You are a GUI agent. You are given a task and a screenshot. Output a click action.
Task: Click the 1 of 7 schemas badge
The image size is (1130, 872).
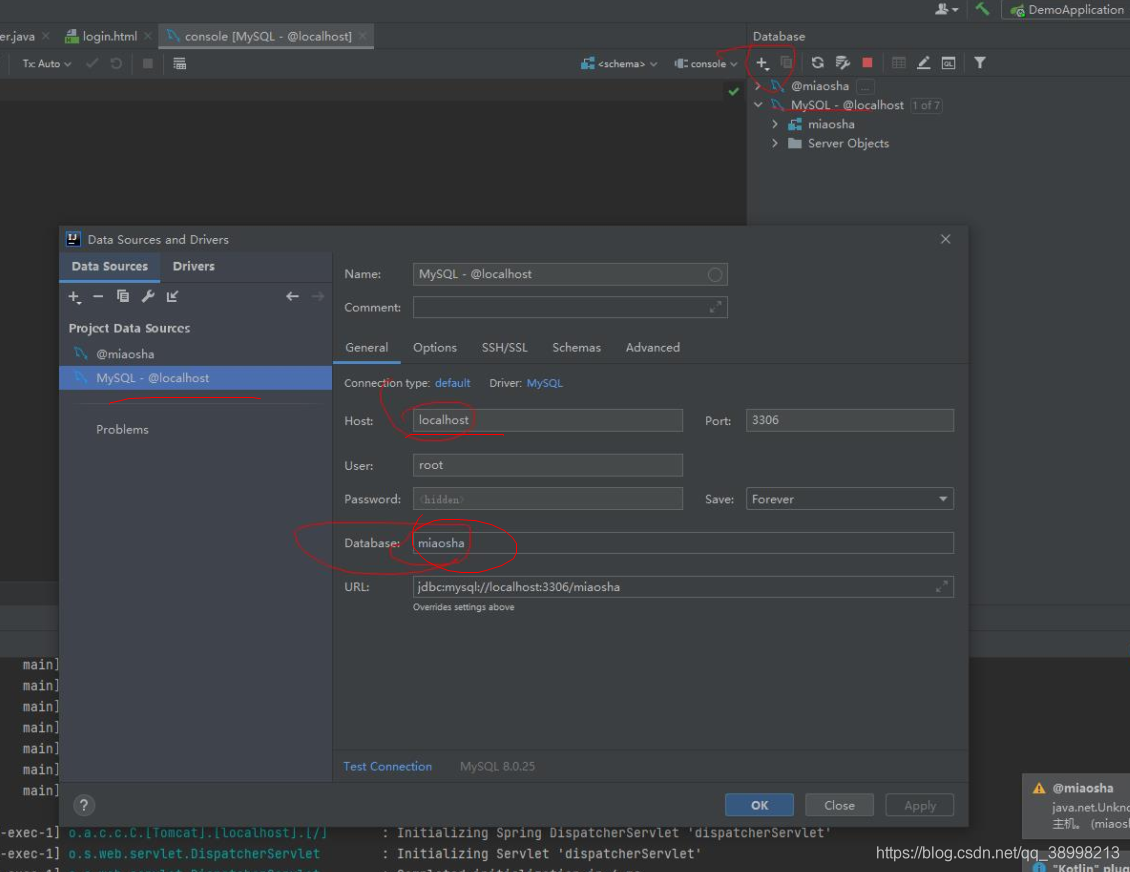pyautogui.click(x=926, y=105)
